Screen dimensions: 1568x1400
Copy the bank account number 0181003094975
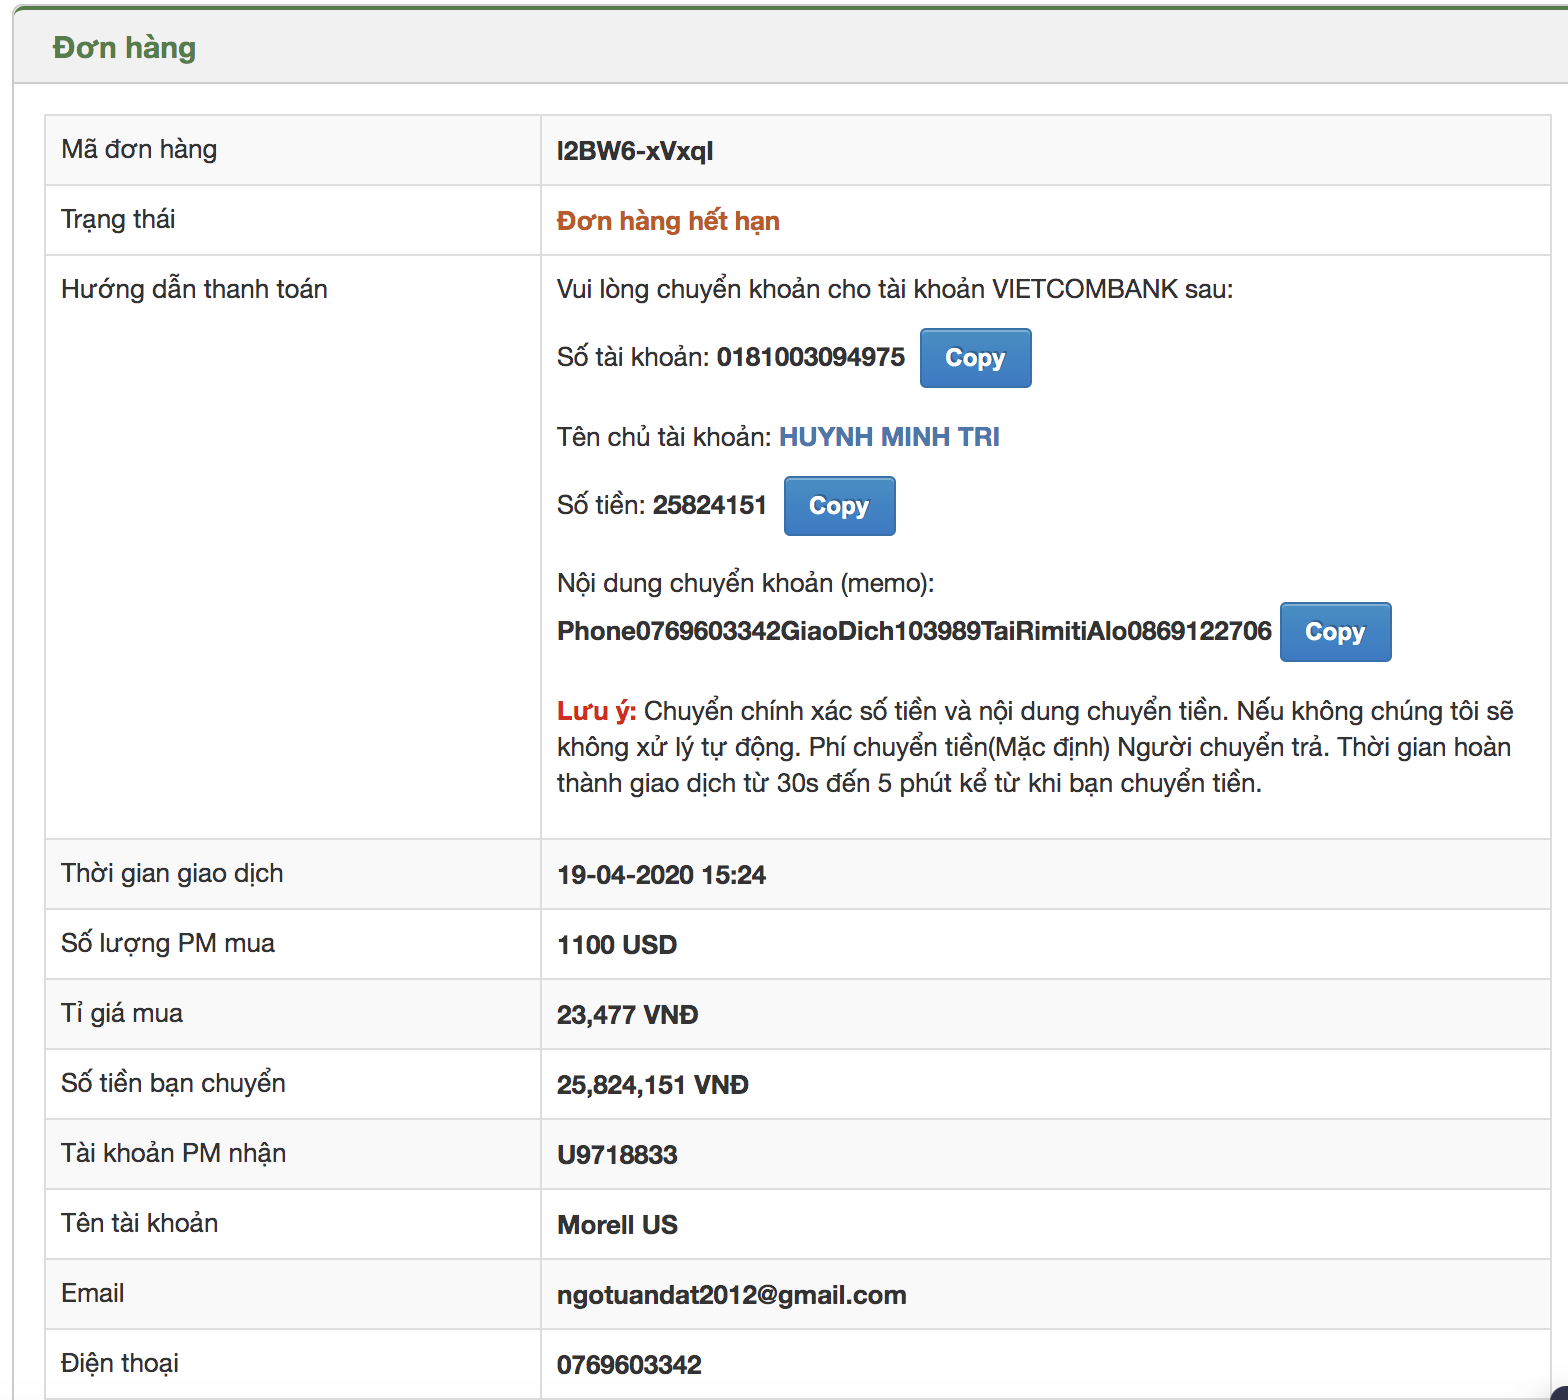[975, 358]
